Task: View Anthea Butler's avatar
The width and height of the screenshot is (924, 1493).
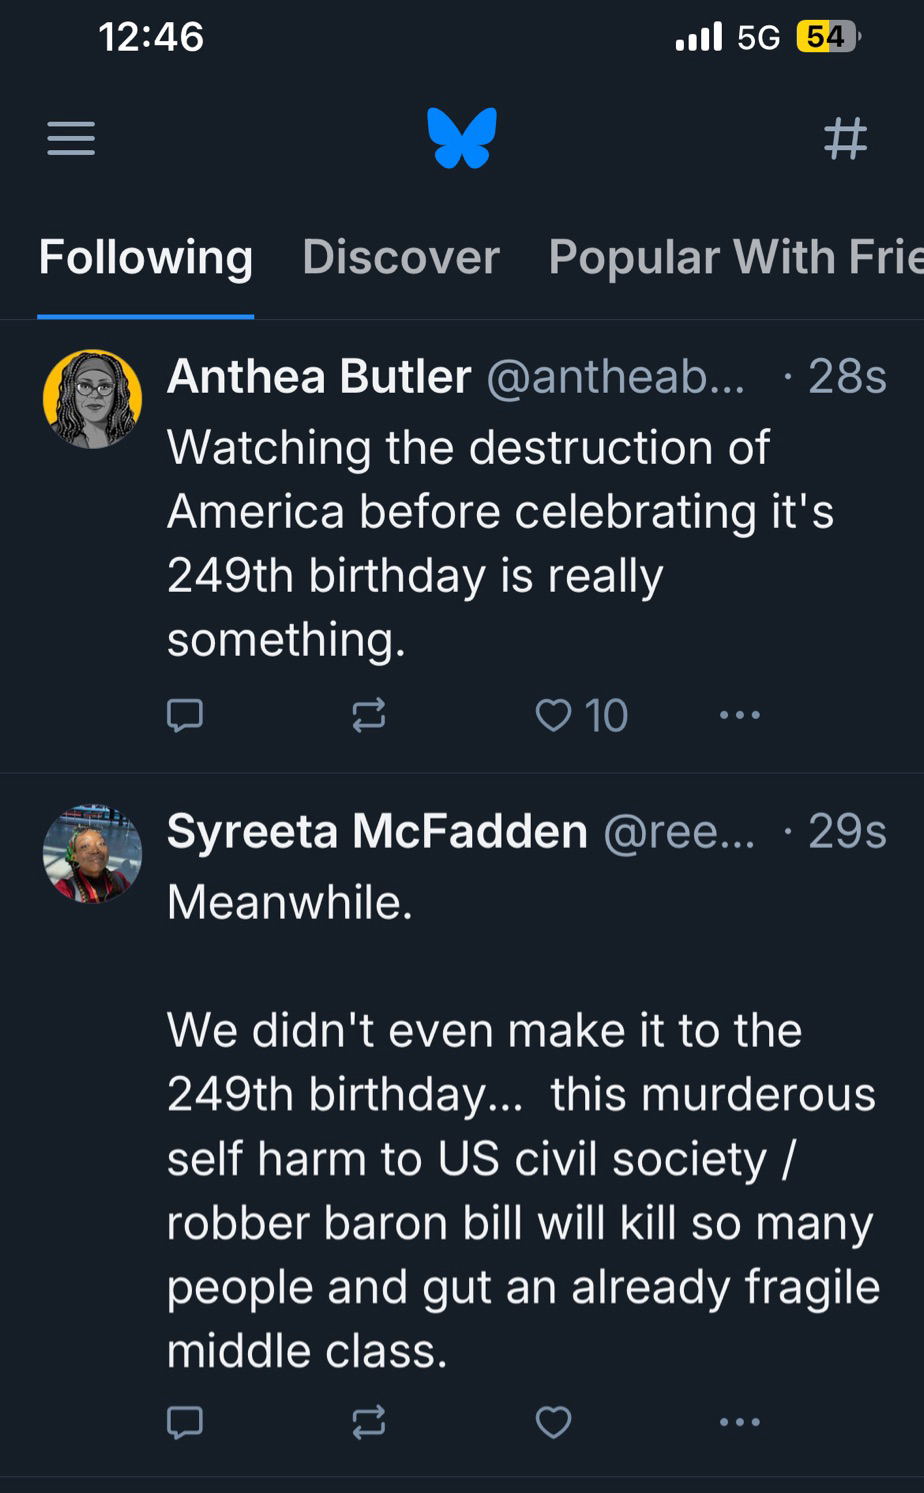Action: click(x=93, y=398)
